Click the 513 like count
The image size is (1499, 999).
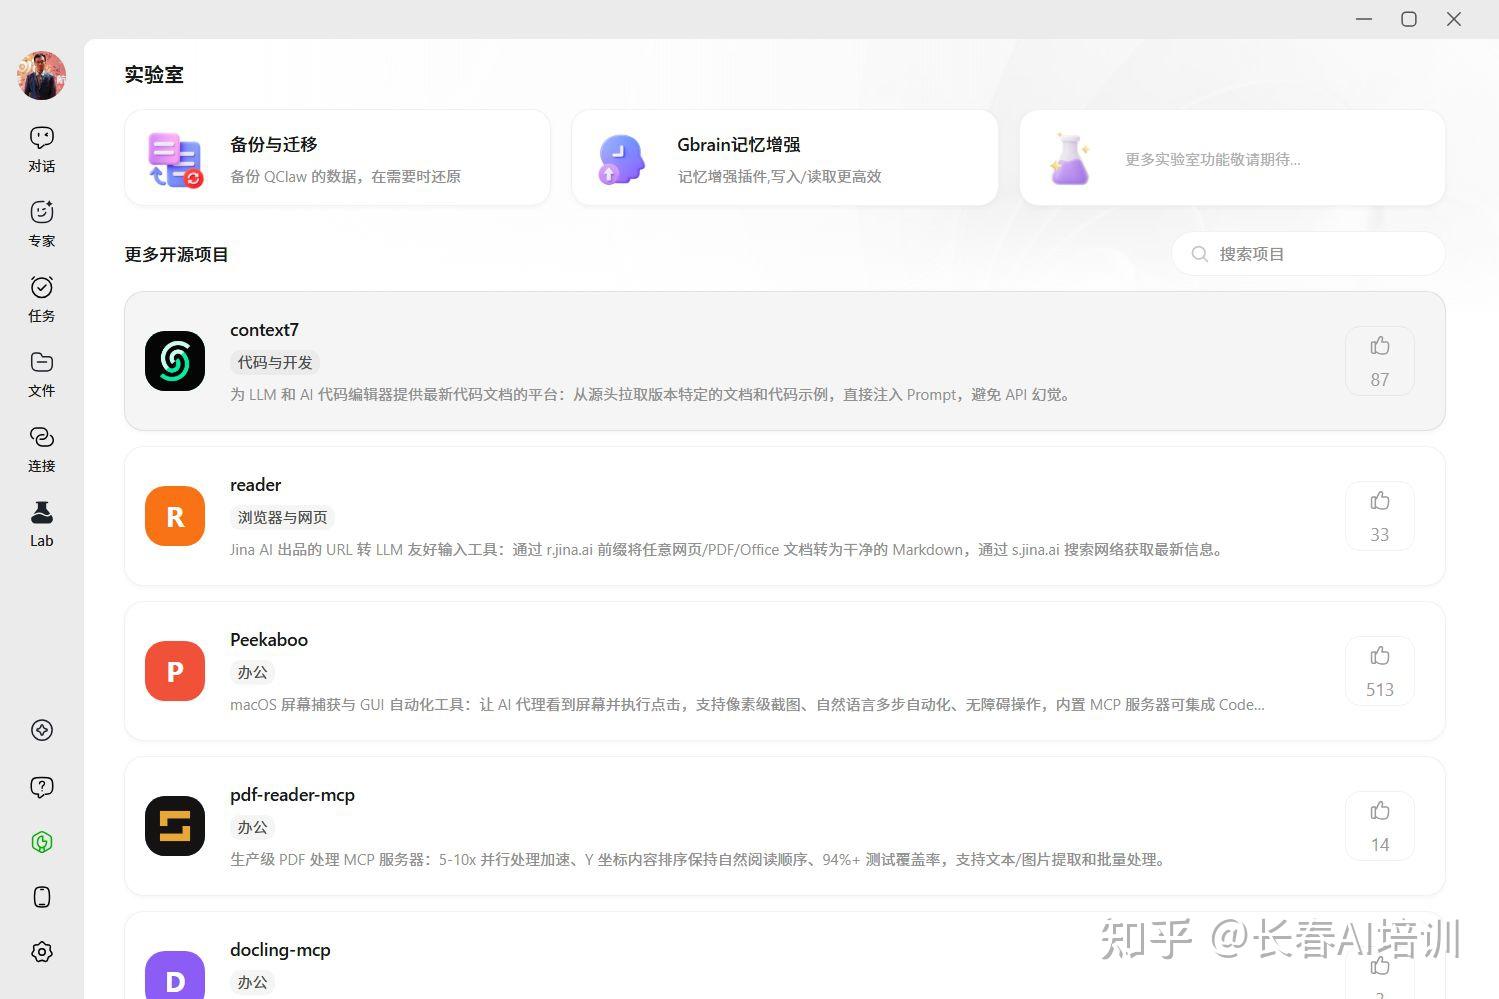[1380, 690]
